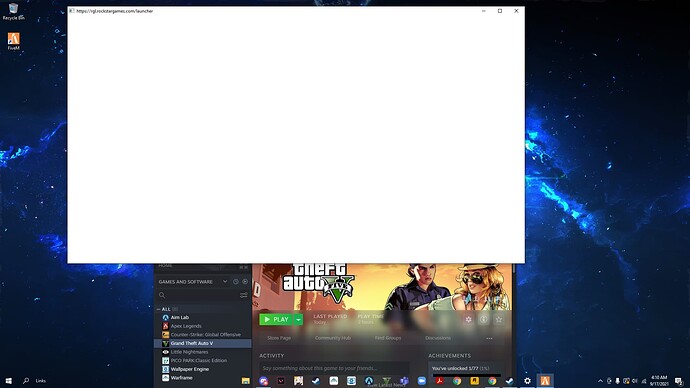Open the Community Hub tab
Image resolution: width=690 pixels, height=388 pixels.
click(333, 338)
